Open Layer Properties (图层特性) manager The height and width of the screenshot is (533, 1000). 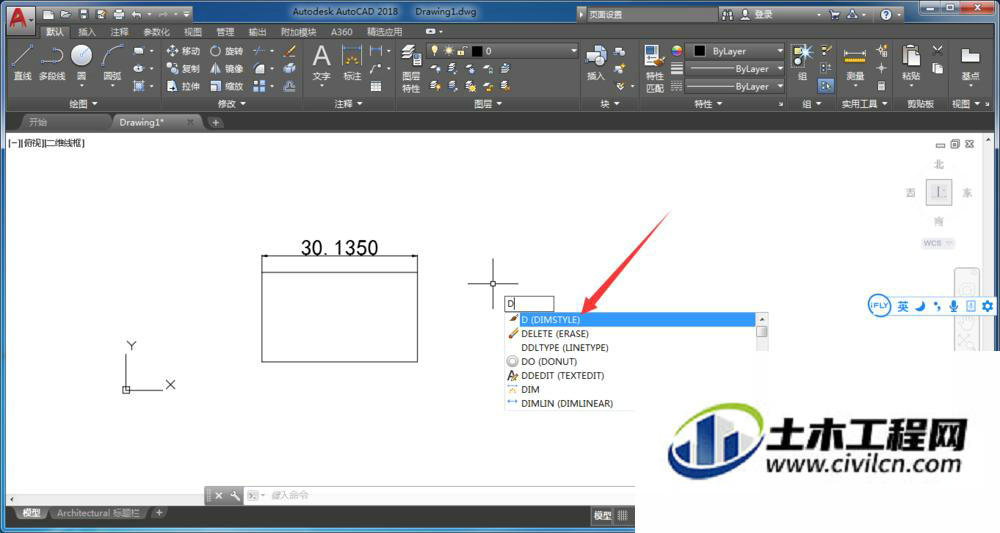[411, 69]
